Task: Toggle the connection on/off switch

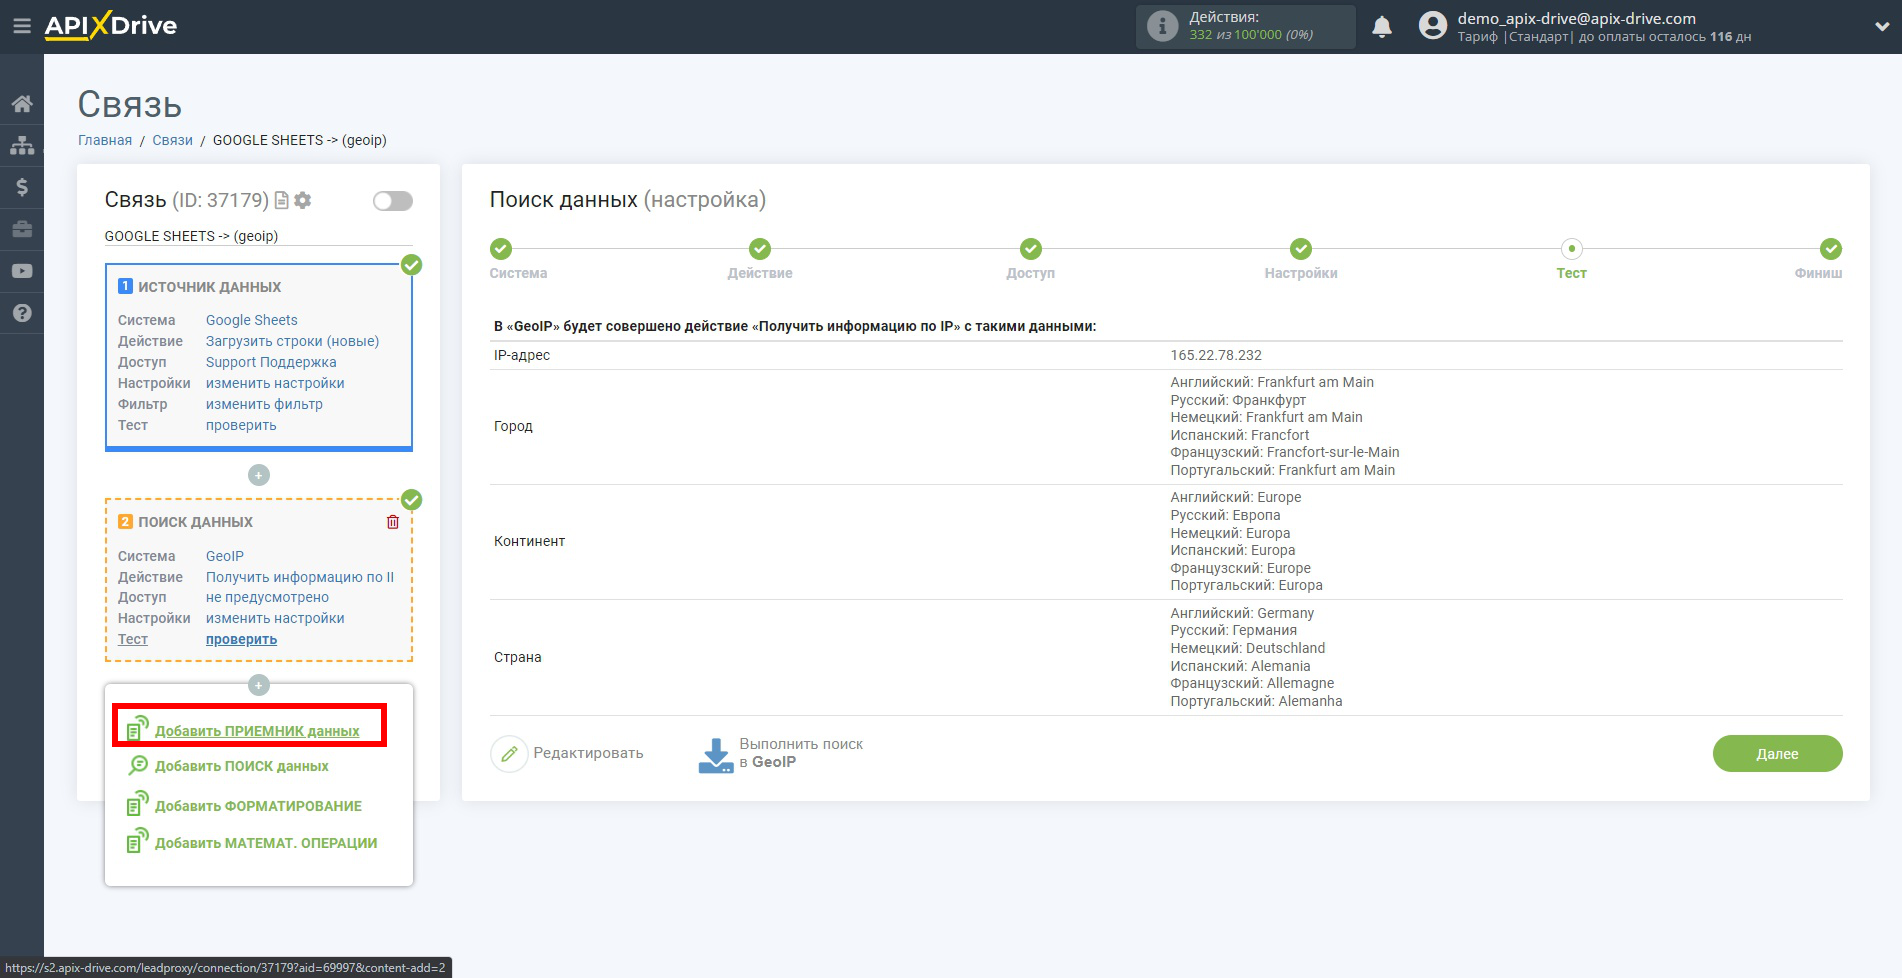Action: click(393, 201)
